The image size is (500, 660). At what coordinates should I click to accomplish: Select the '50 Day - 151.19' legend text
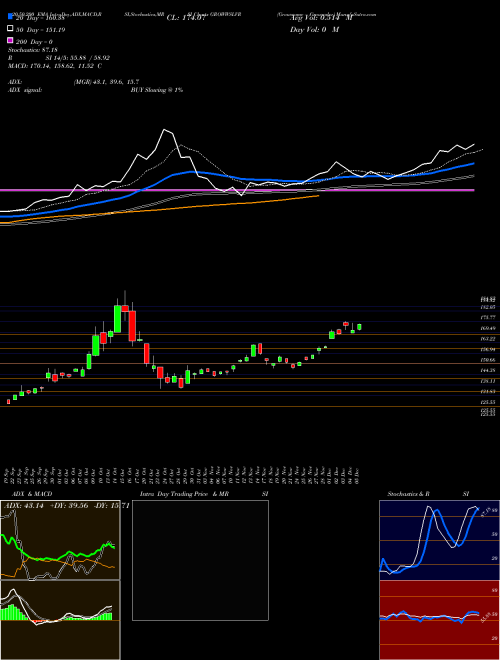pos(41,30)
